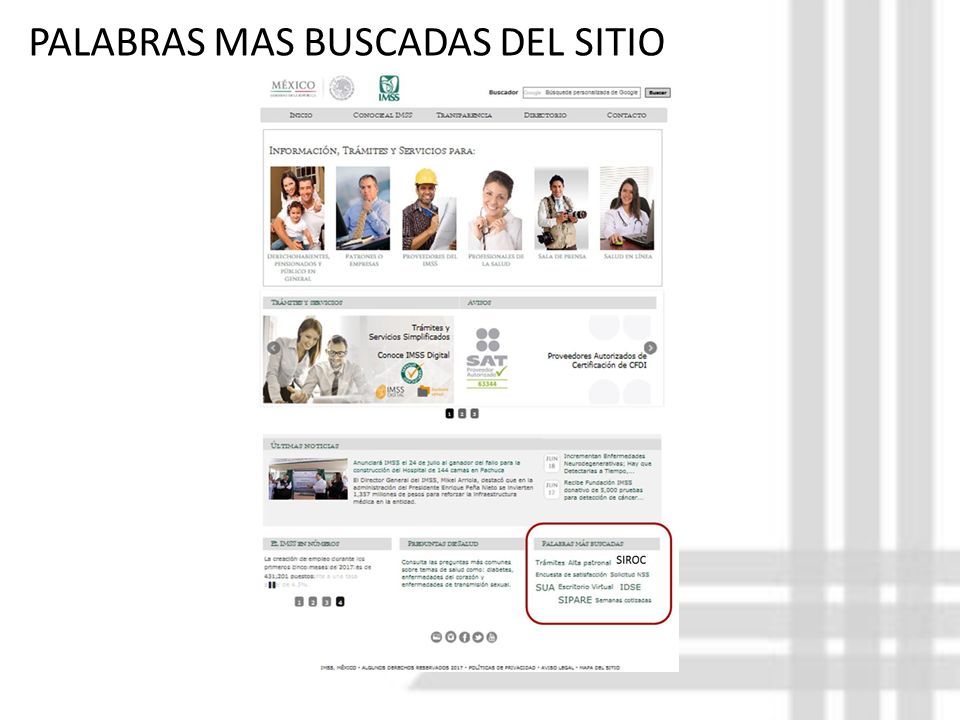Image resolution: width=960 pixels, height=720 pixels.
Task: Open the Proveedores del IMSS photo
Action: (x=429, y=208)
